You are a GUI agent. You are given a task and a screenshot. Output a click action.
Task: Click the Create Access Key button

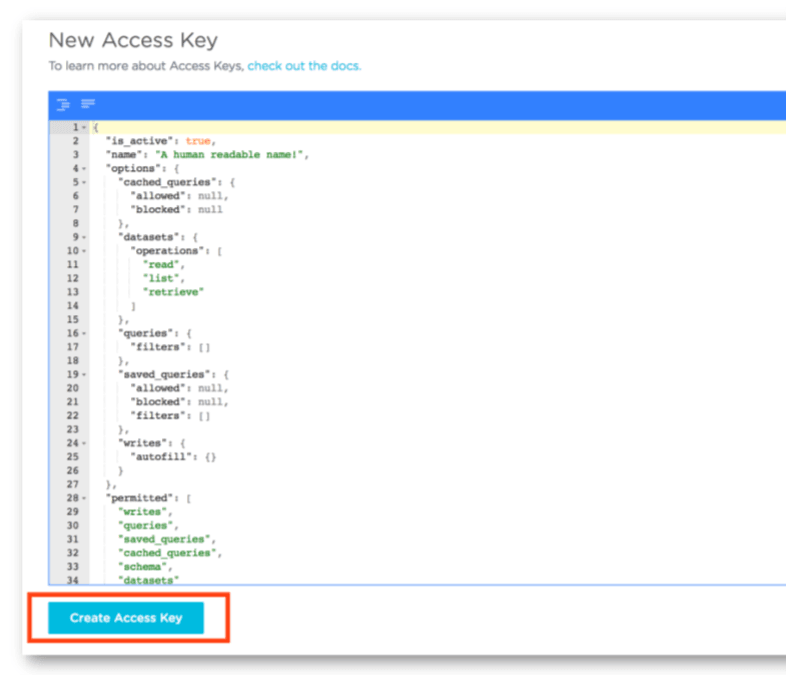click(126, 617)
